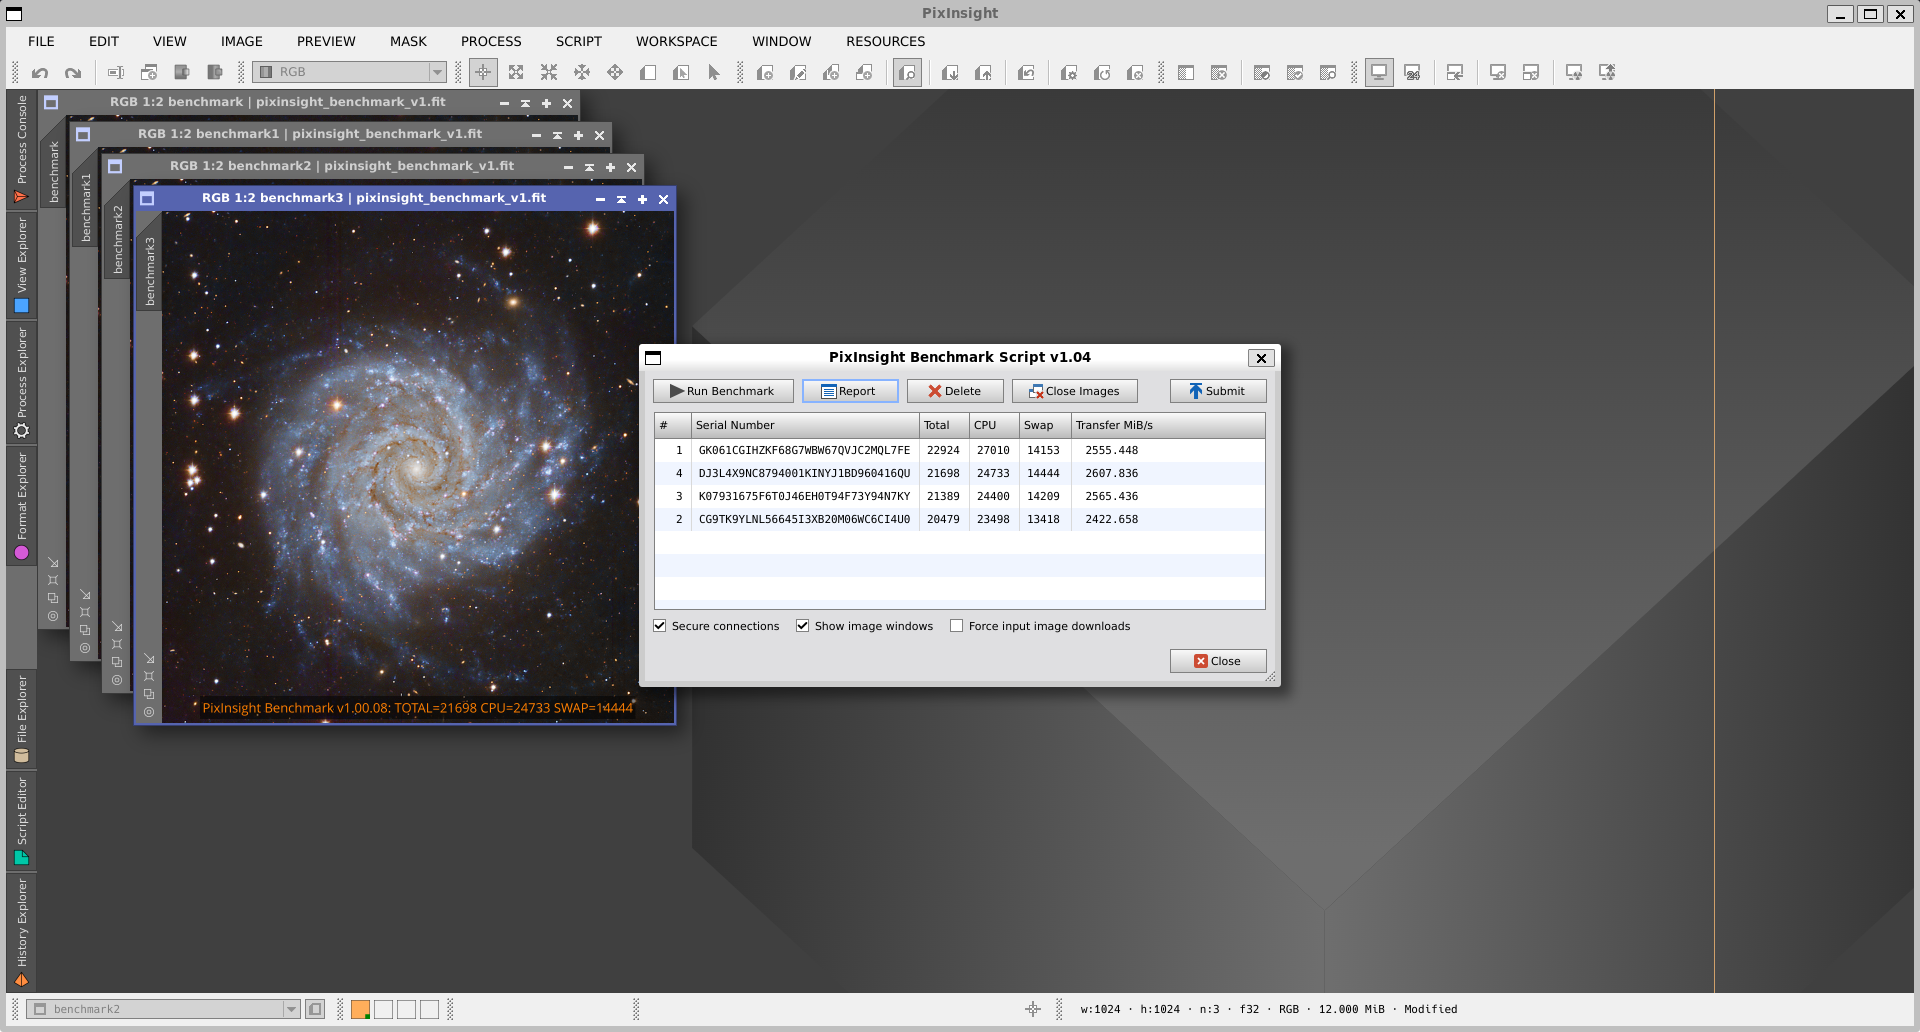Open the View Explorer side panel
This screenshot has height=1032, width=1920.
21,265
